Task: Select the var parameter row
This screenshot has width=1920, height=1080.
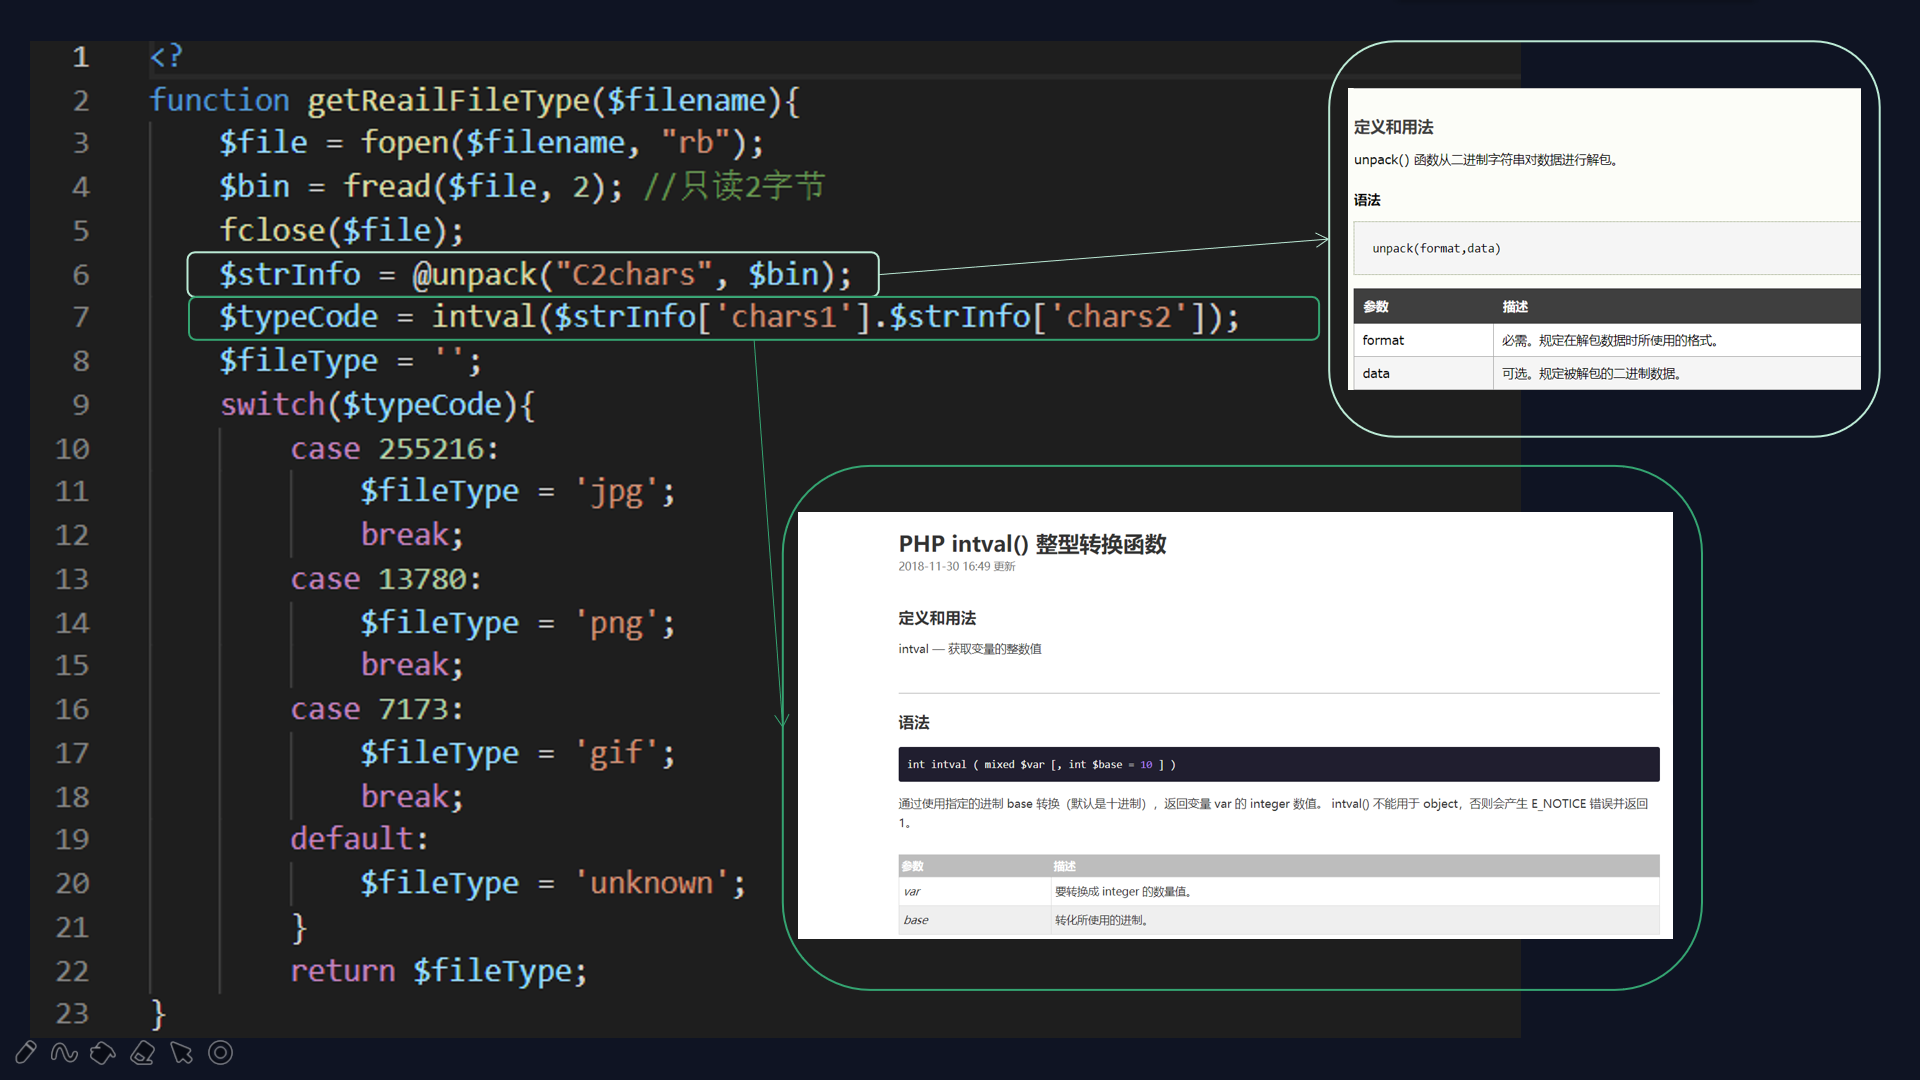Action: [1277, 891]
